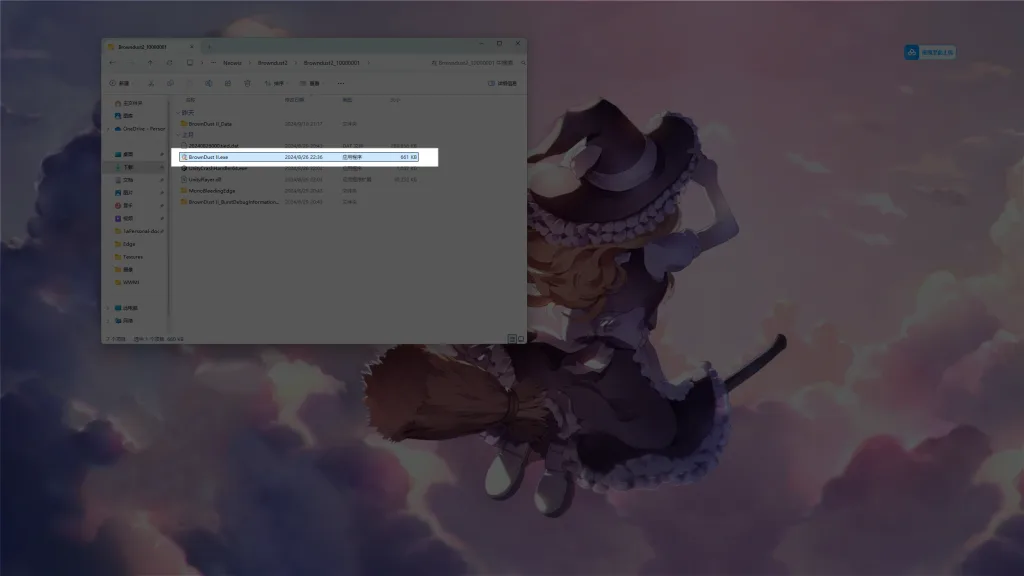The image size is (1024, 576).
Task: Click Browndust2 in the breadcrumb path
Action: (x=272, y=62)
